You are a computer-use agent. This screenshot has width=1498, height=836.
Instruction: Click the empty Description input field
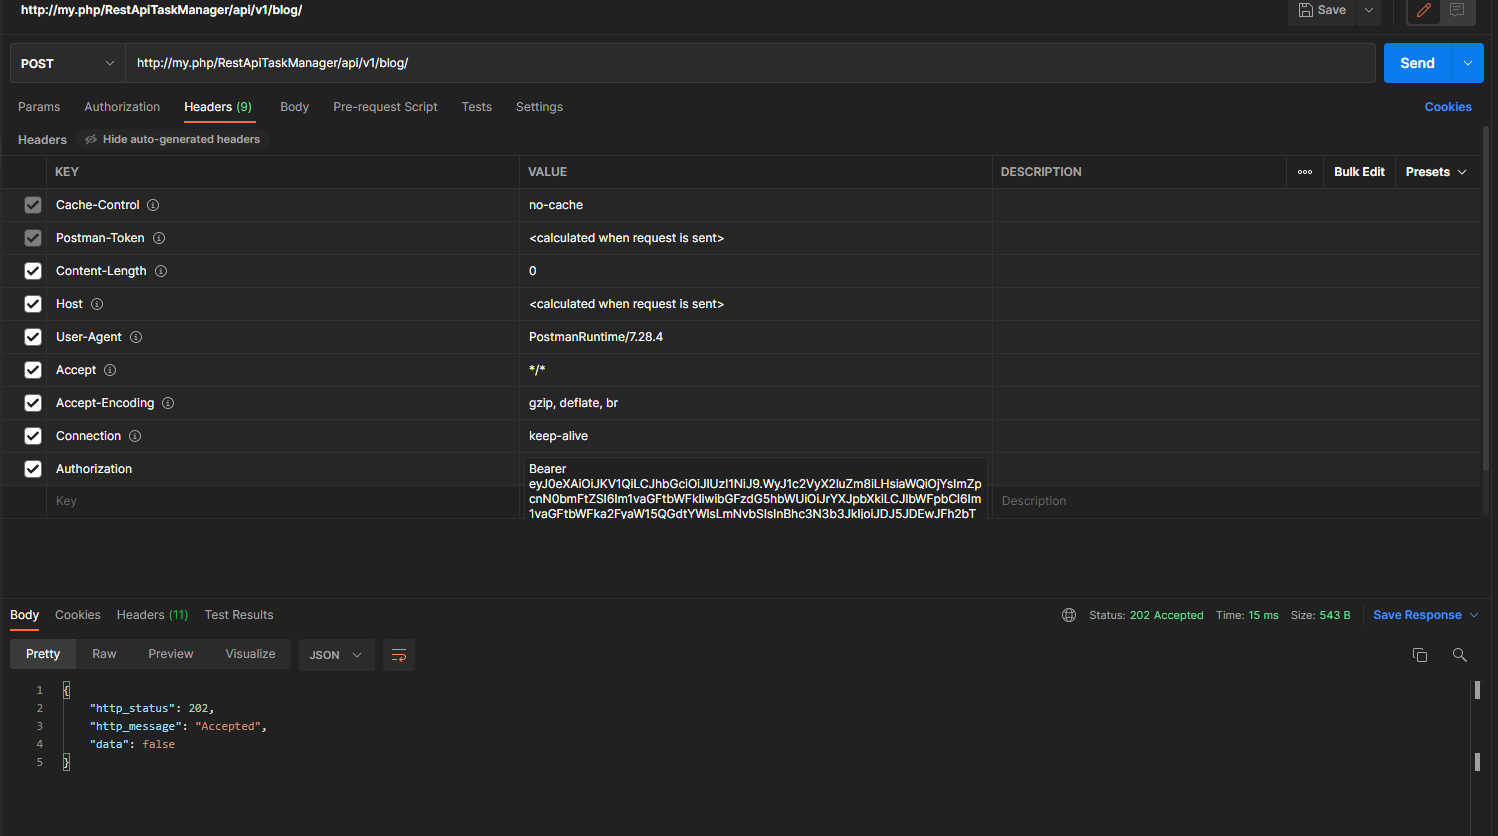(1236, 501)
